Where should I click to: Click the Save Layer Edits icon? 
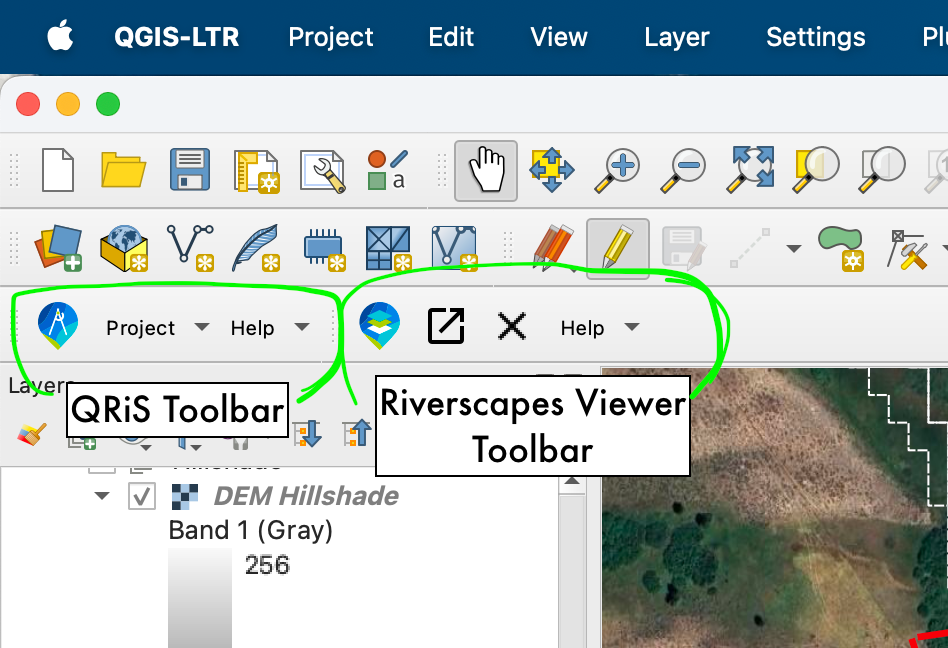[684, 248]
